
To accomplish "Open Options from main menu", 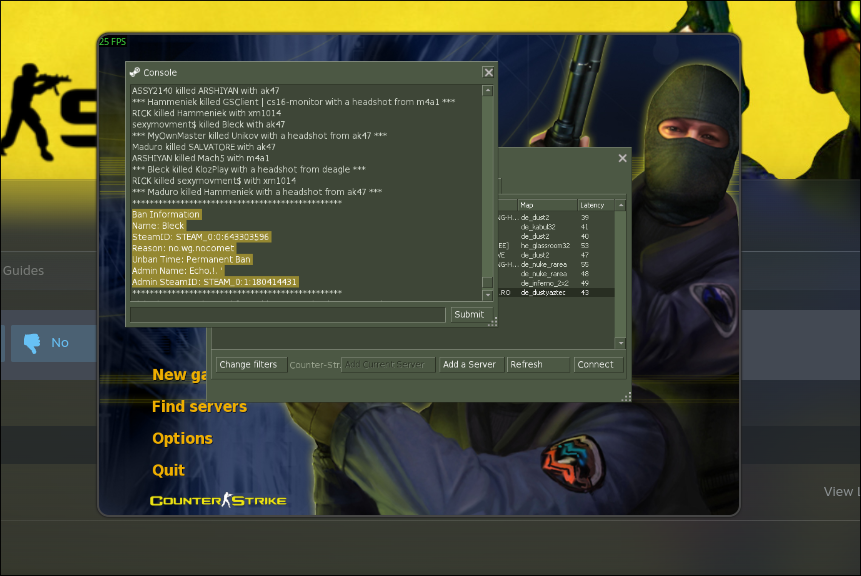I will pyautogui.click(x=182, y=438).
